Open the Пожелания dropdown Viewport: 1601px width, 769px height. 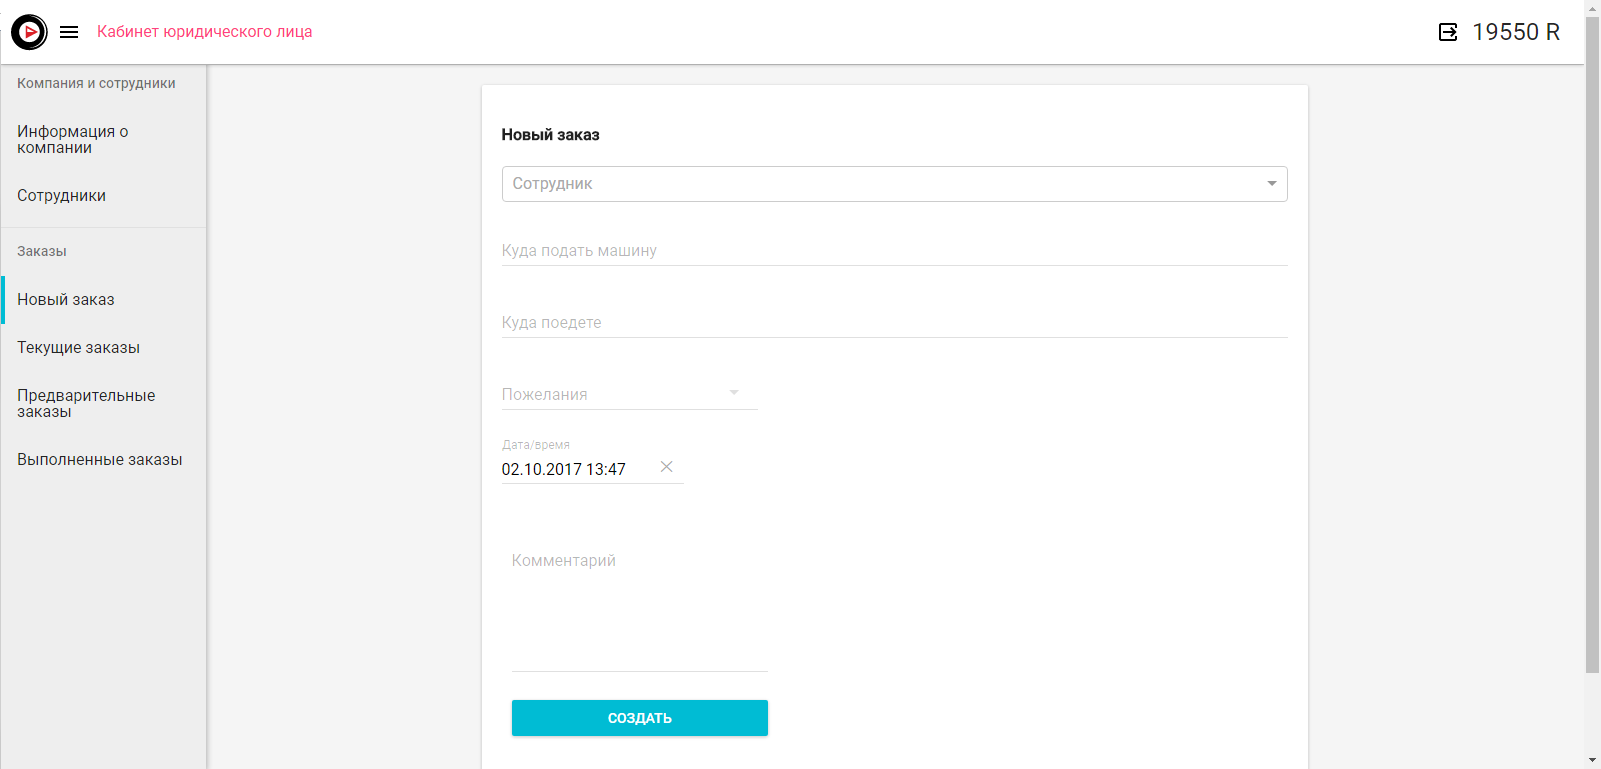click(629, 394)
